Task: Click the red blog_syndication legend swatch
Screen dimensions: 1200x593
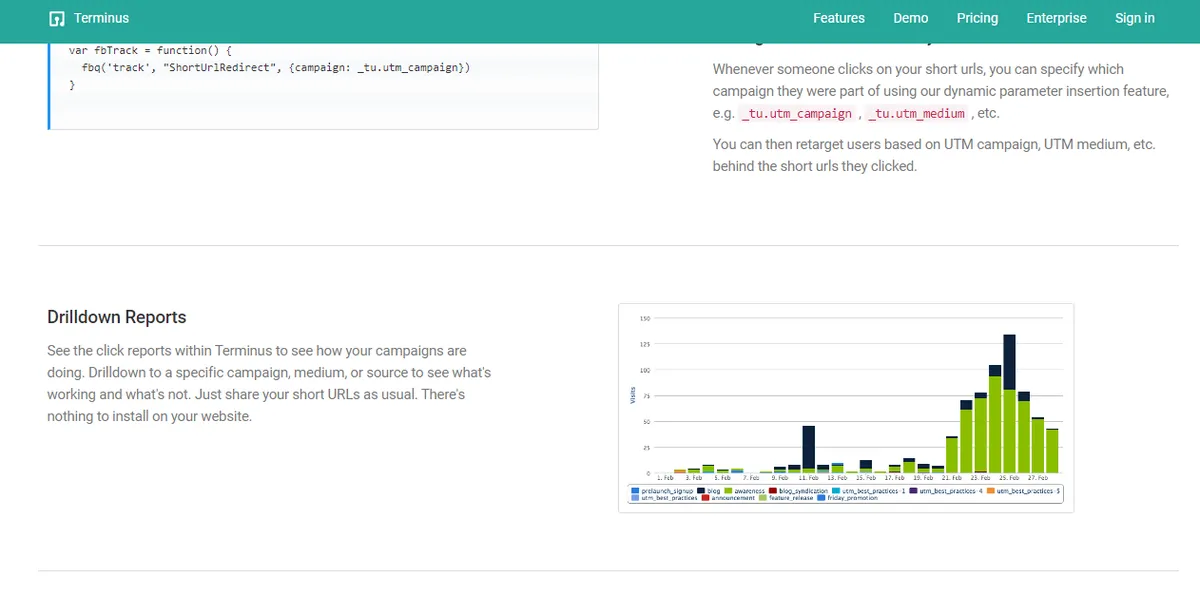Action: [774, 491]
